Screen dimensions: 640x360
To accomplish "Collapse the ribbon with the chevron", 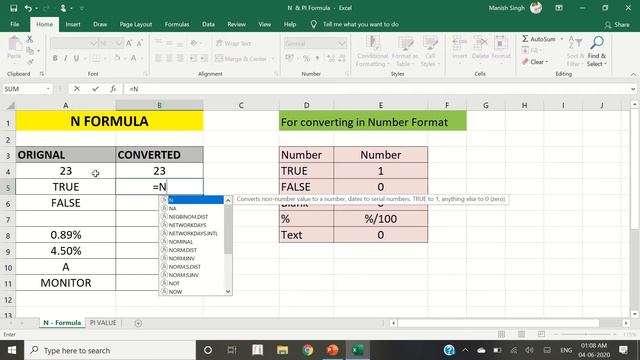I will click(633, 74).
